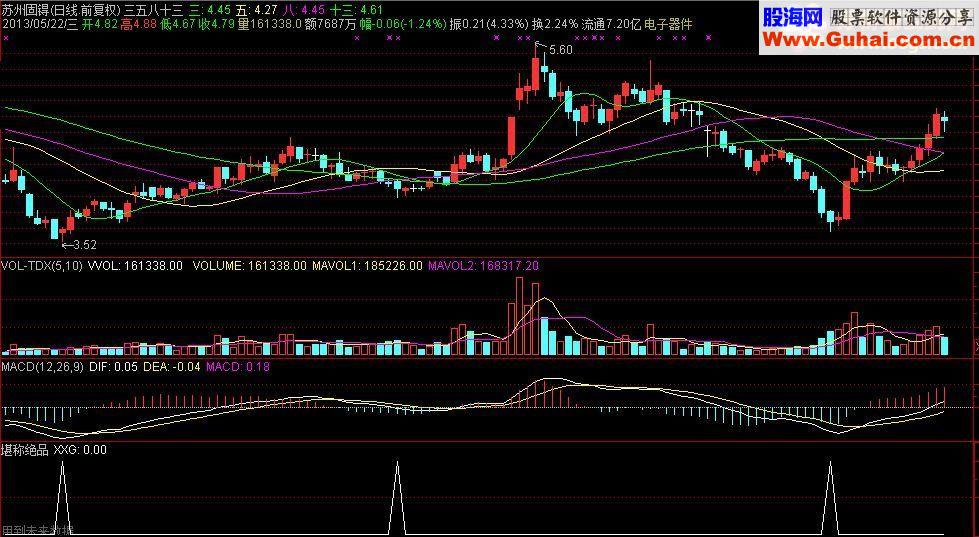Click the small arrow on volume panel's right edge
The width and height of the screenshot is (979, 537).
click(x=976, y=345)
